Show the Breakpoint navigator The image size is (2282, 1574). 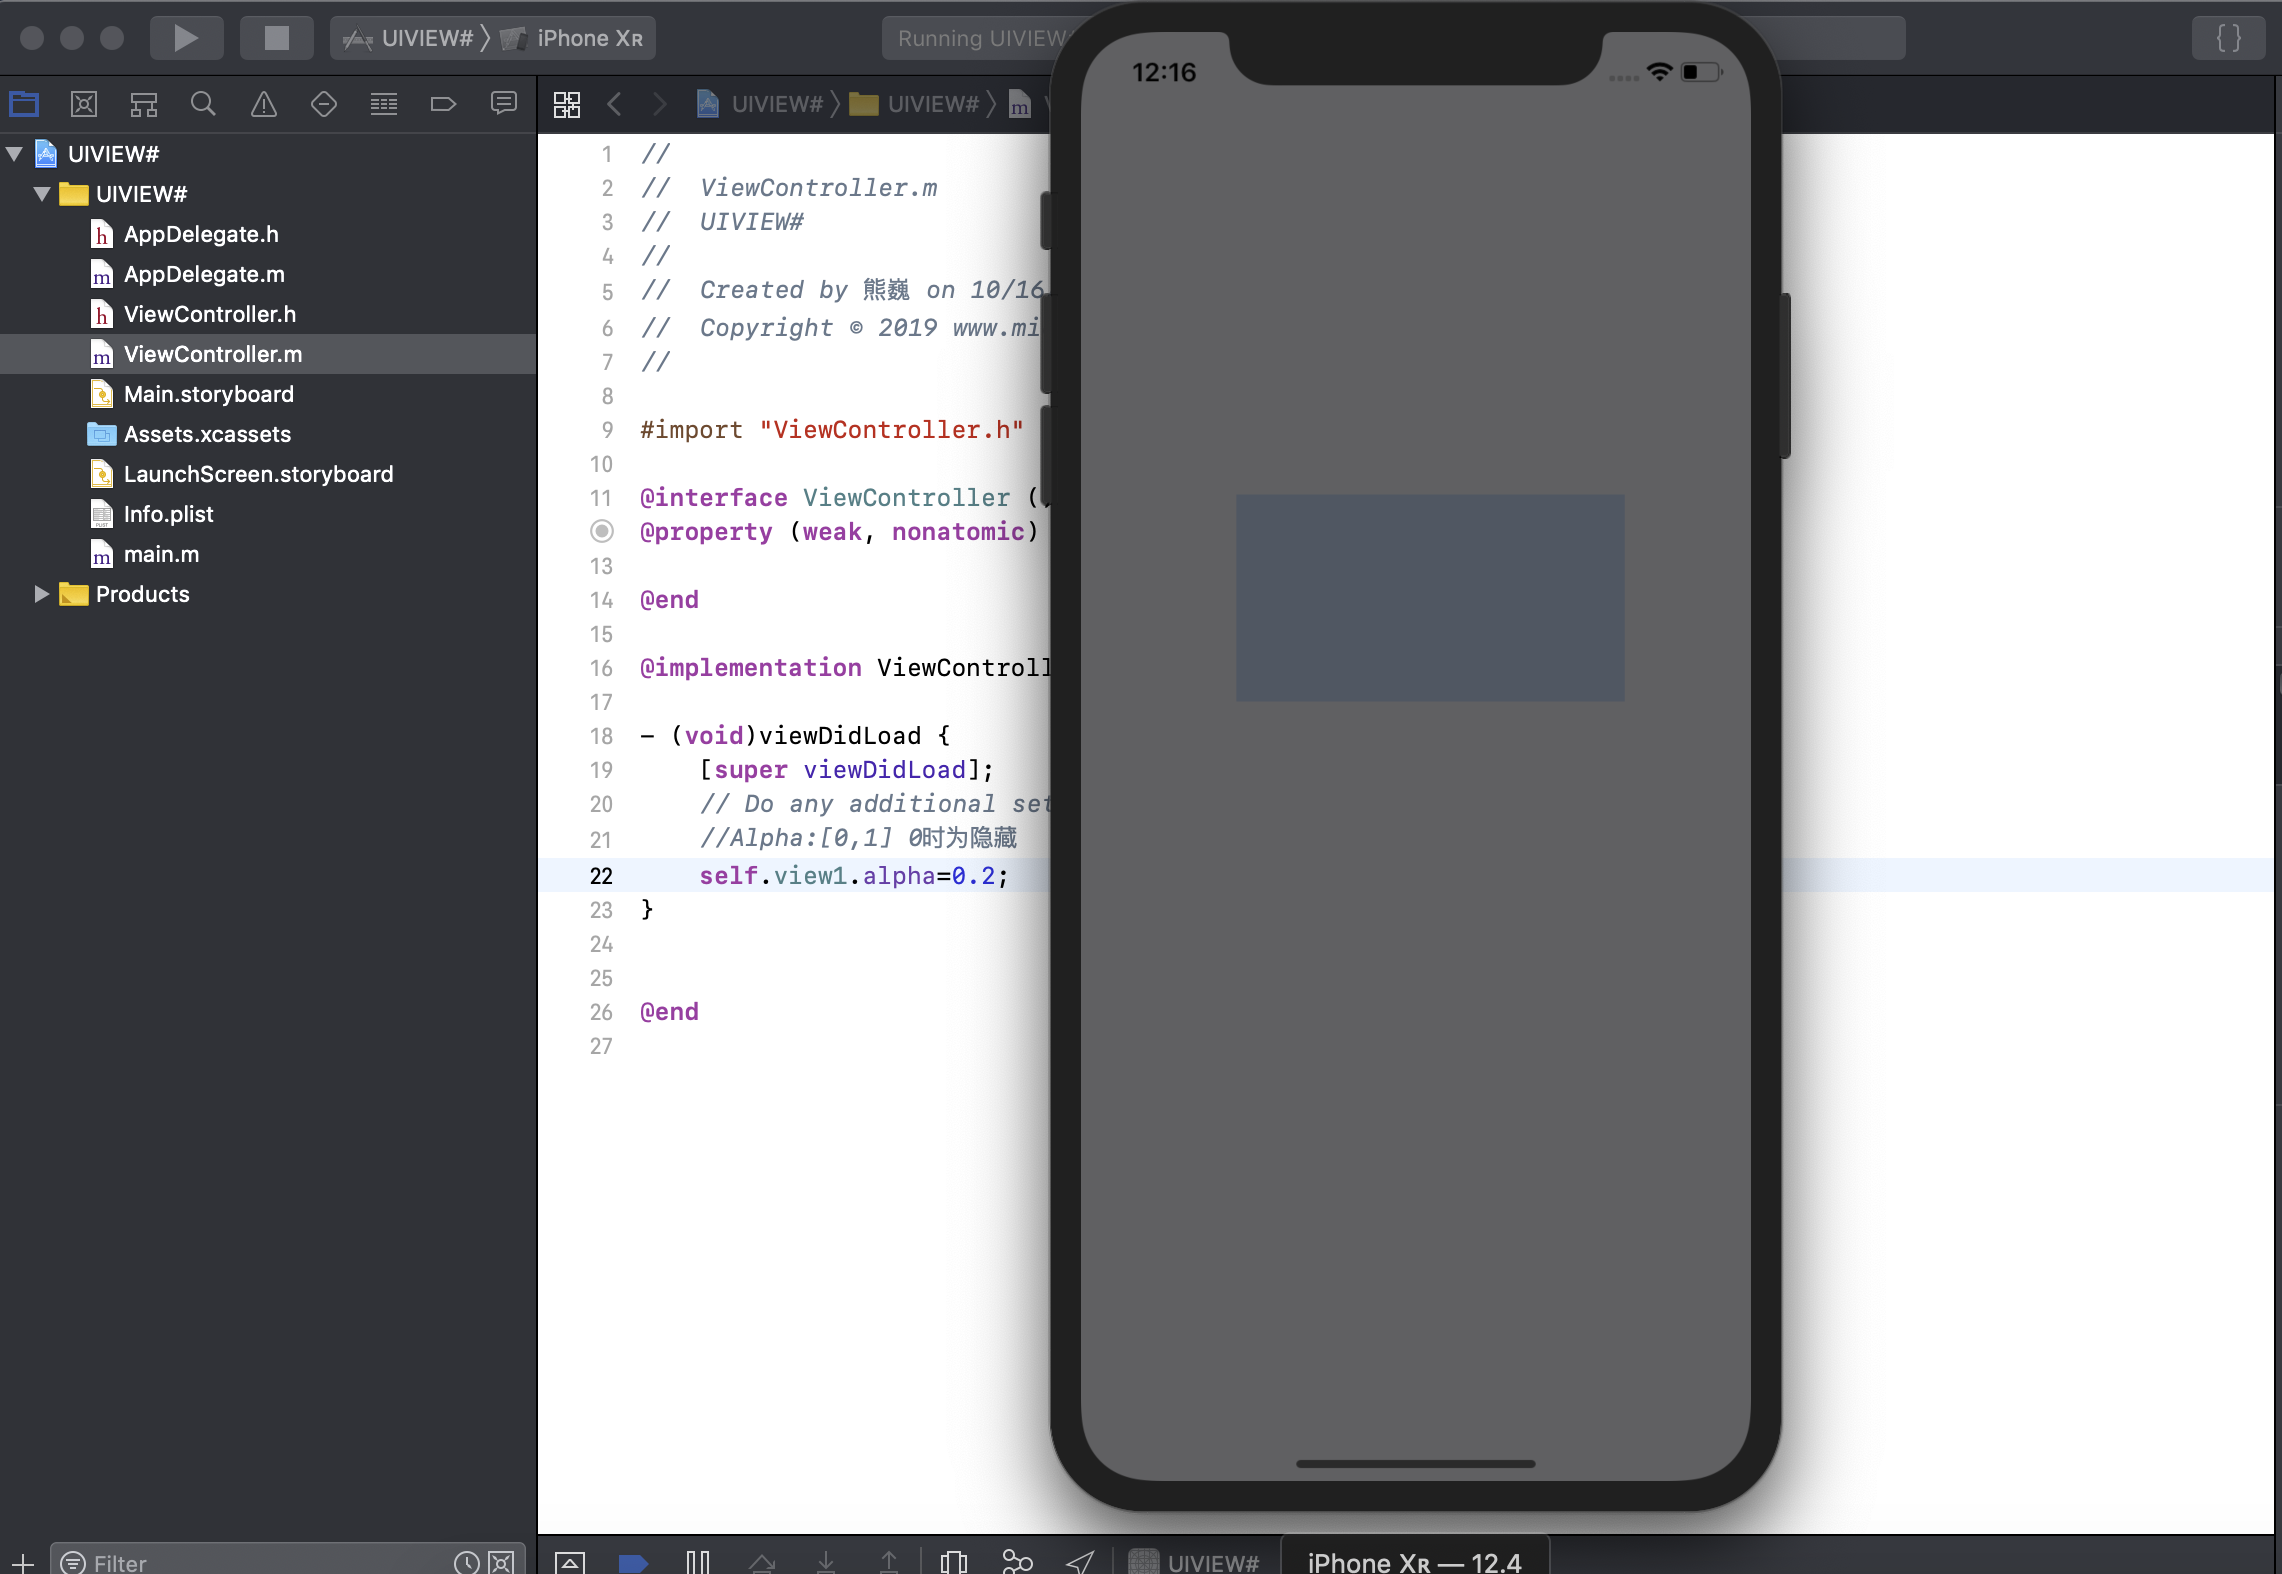pyautogui.click(x=443, y=104)
